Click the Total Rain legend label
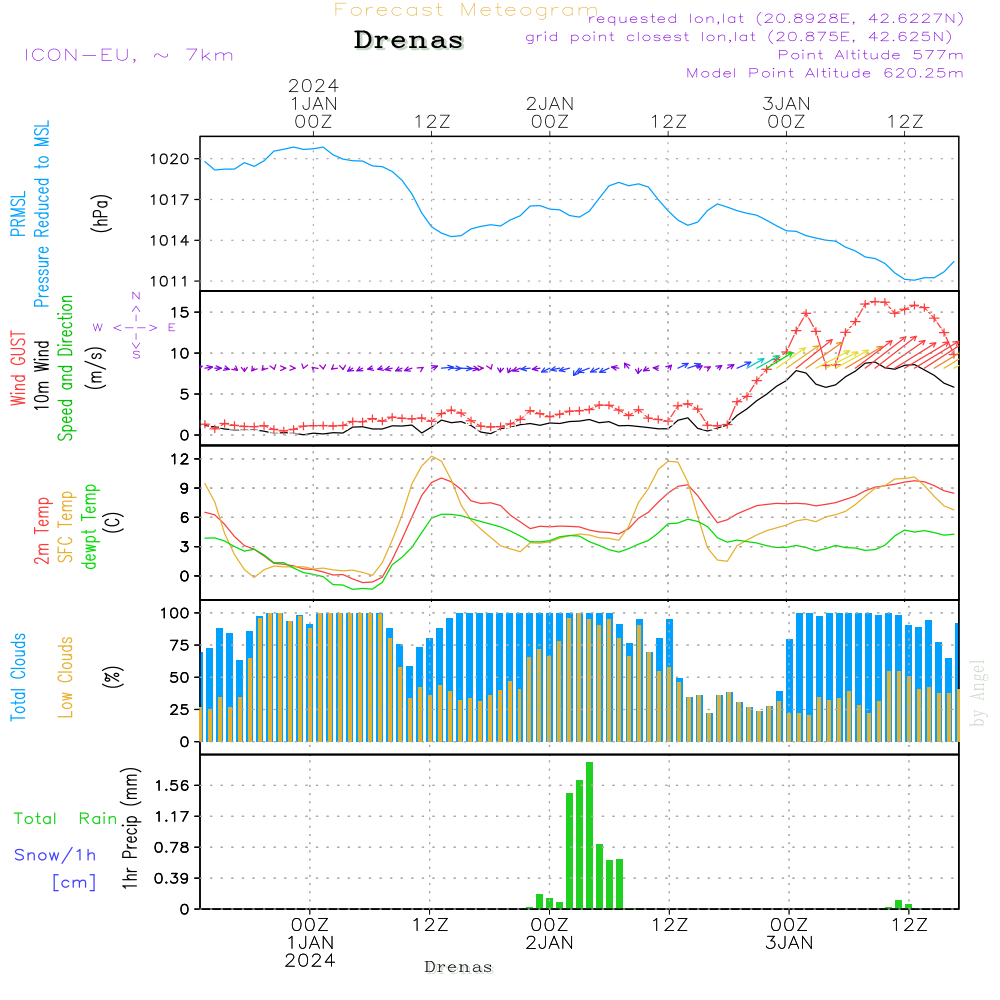Image resolution: width=1000 pixels, height=1000 pixels. tap(65, 819)
